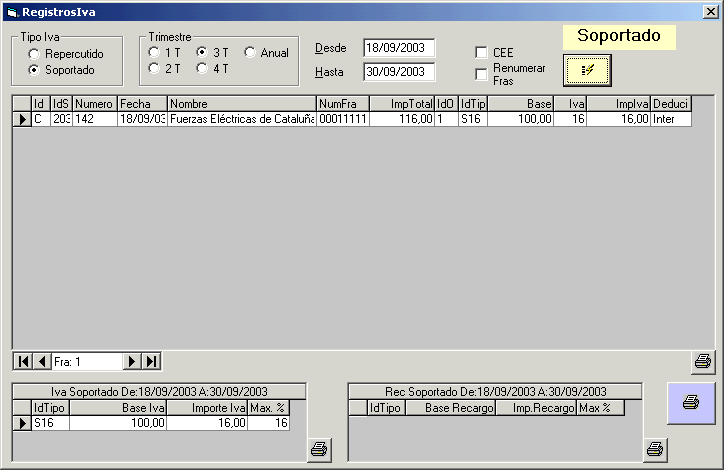Print the Iva Soportado summary table
The height and width of the screenshot is (470, 724).
coord(319,449)
